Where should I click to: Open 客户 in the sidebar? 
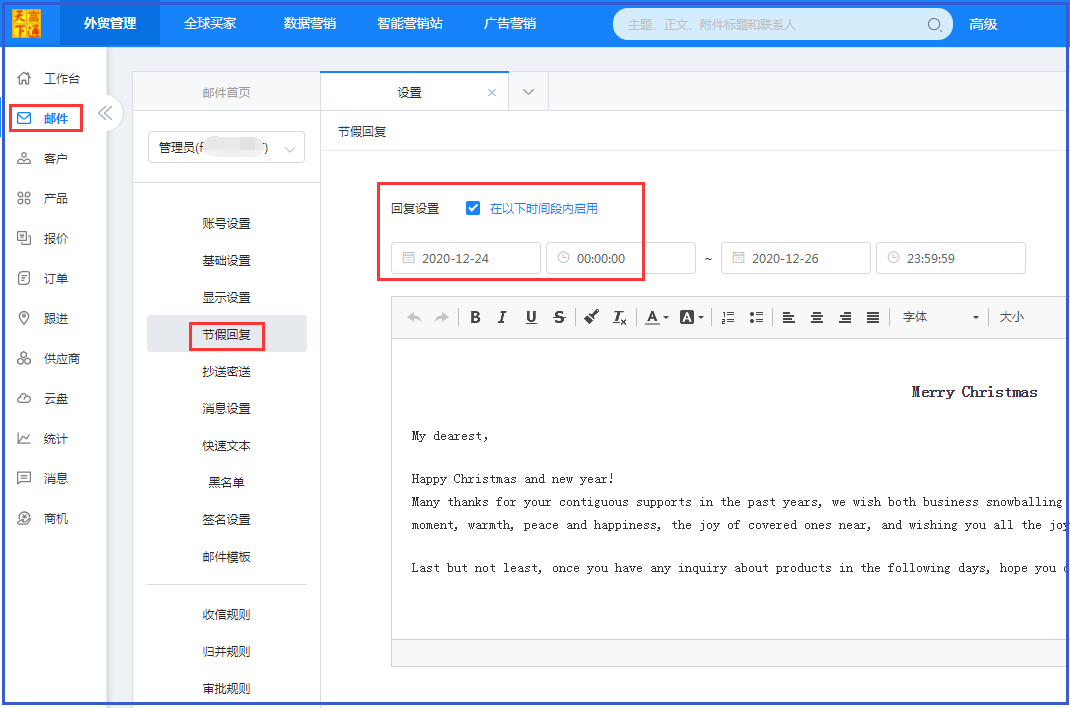click(x=42, y=158)
